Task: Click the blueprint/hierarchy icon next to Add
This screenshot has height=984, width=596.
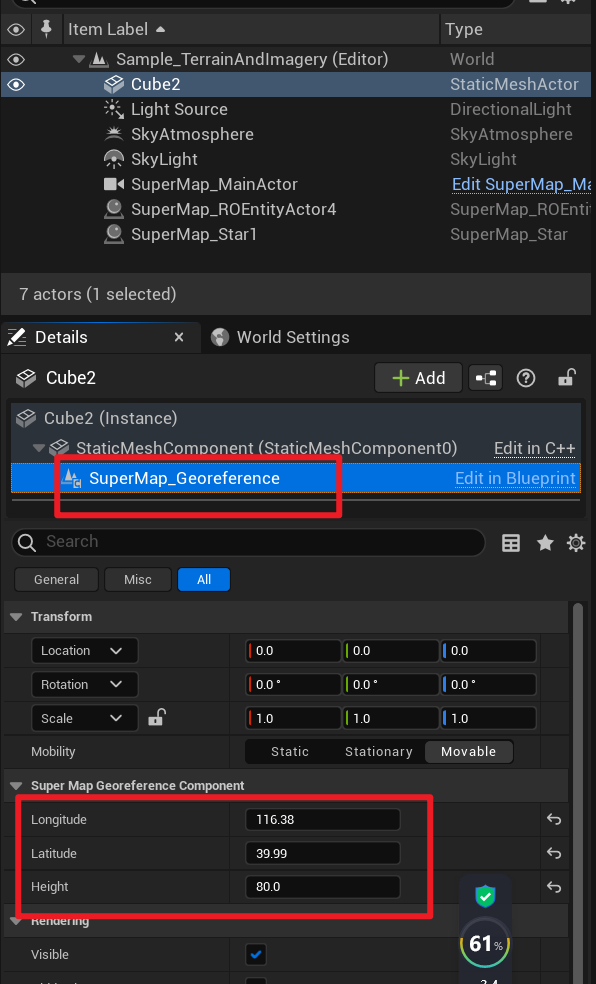Action: (486, 378)
